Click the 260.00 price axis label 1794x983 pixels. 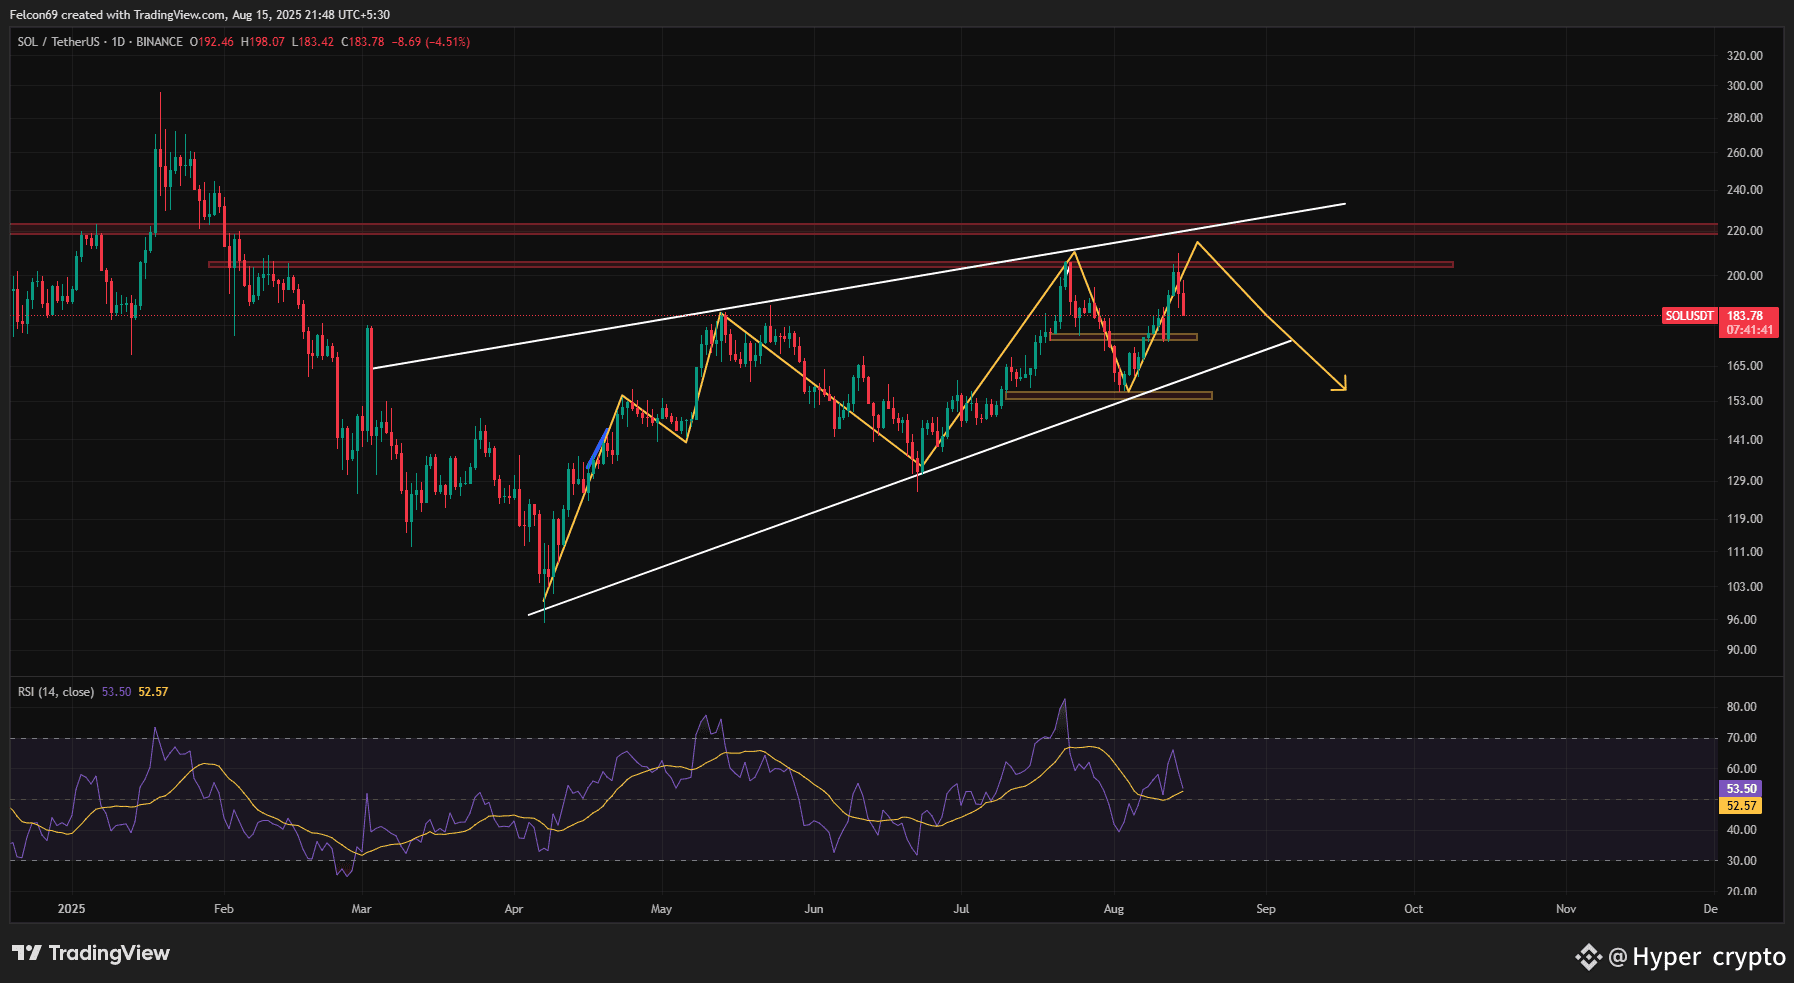[1745, 153]
